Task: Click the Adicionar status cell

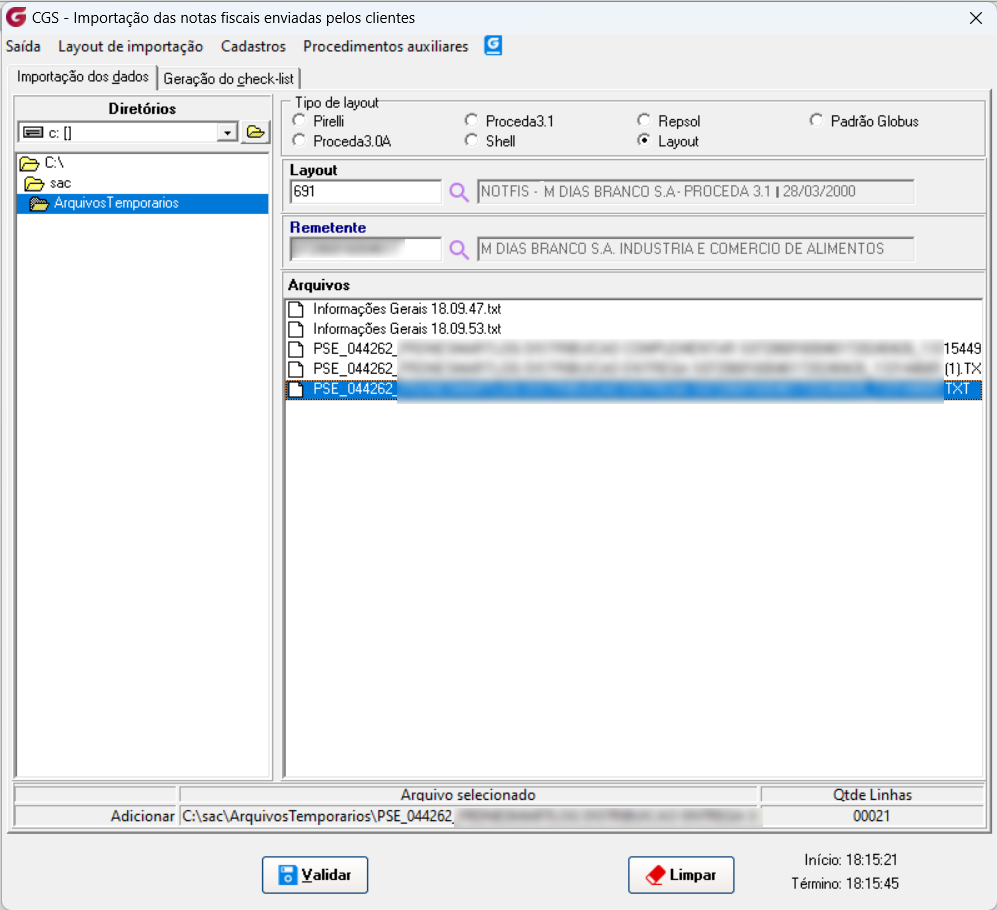Action: point(95,816)
